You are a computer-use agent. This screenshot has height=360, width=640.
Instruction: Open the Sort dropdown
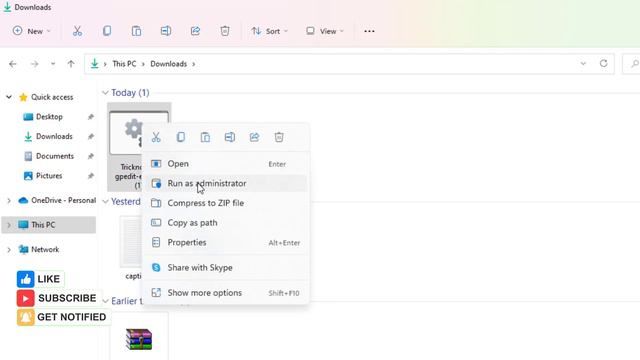[x=269, y=31]
